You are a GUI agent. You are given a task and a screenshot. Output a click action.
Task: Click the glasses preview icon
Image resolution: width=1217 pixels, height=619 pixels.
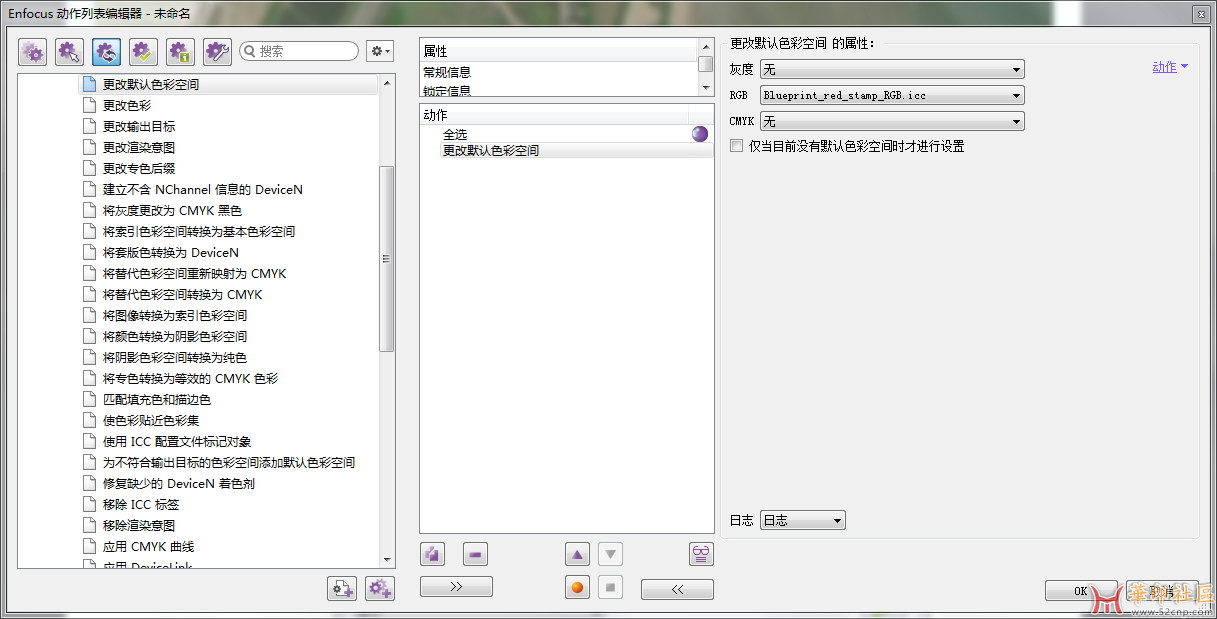[702, 554]
